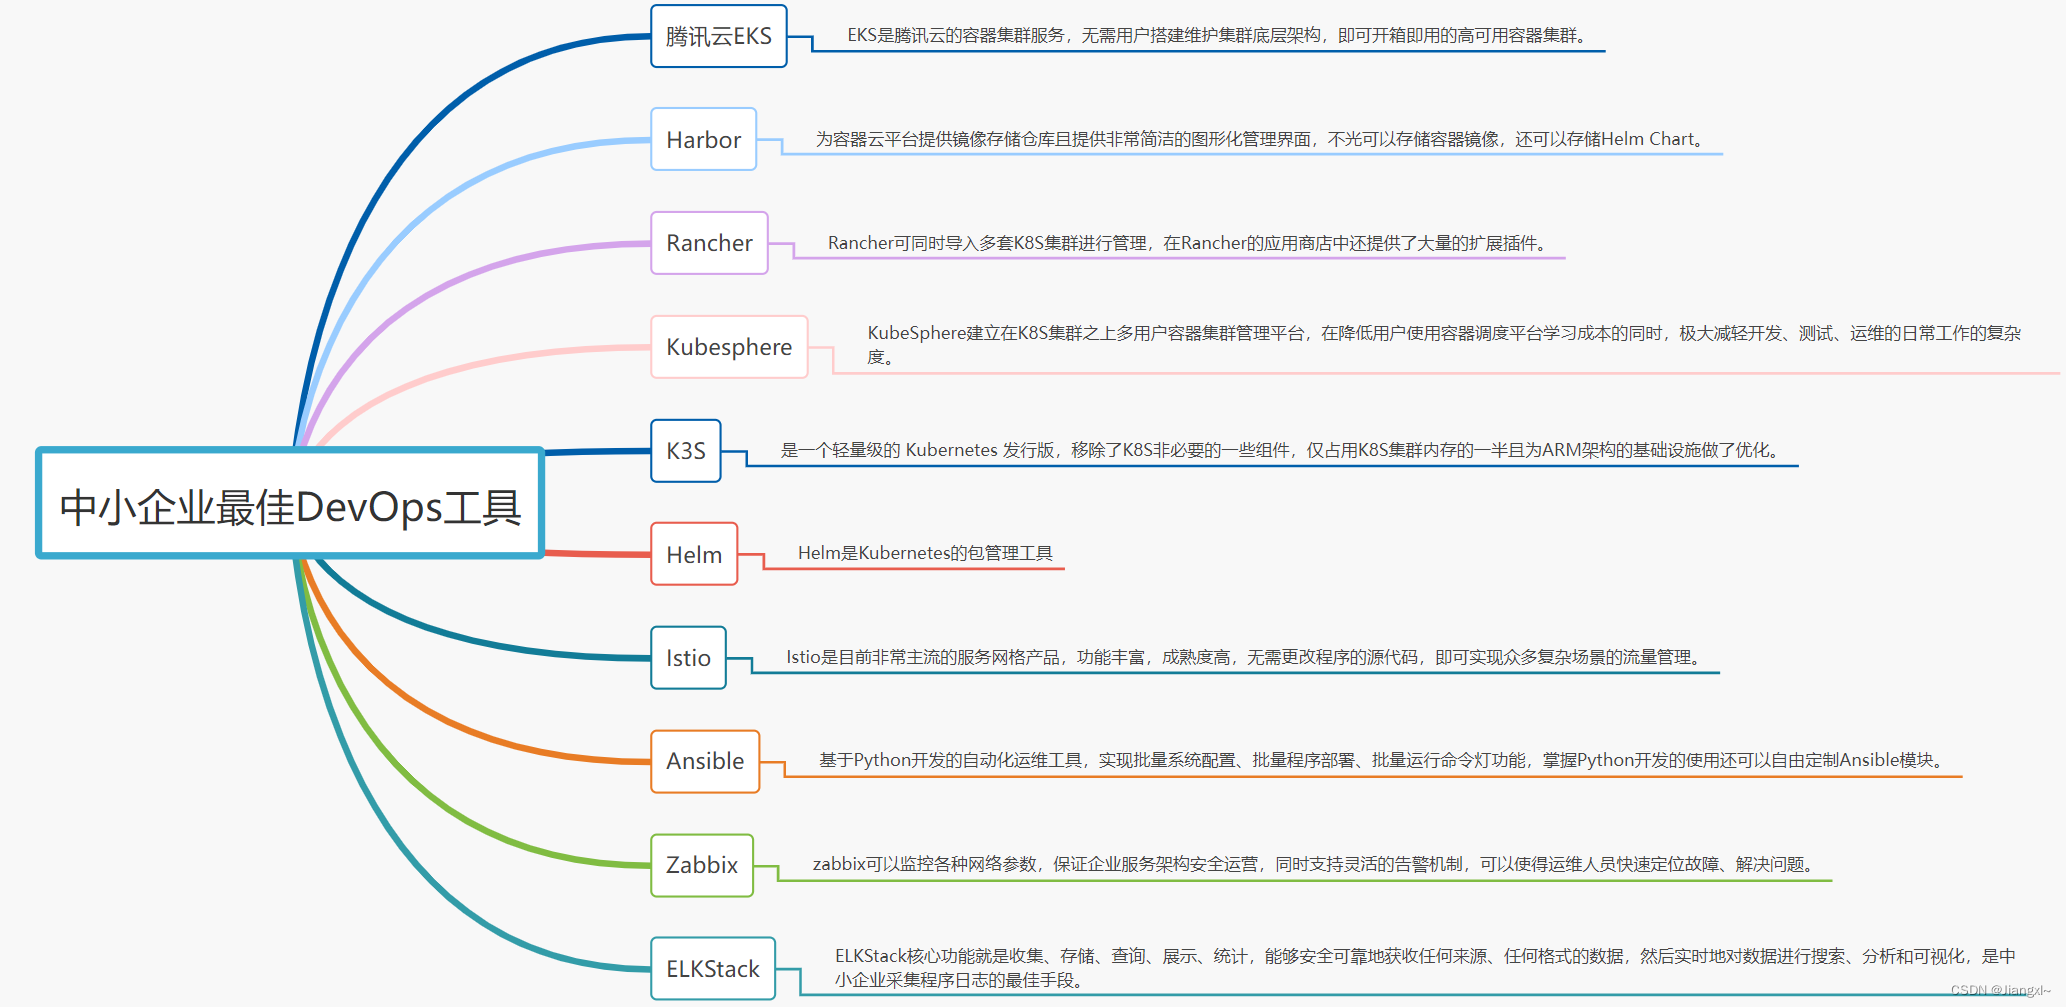Screen dimensions: 2066x1007
Task: Select the 腾讯云EKS node
Action: tap(719, 36)
